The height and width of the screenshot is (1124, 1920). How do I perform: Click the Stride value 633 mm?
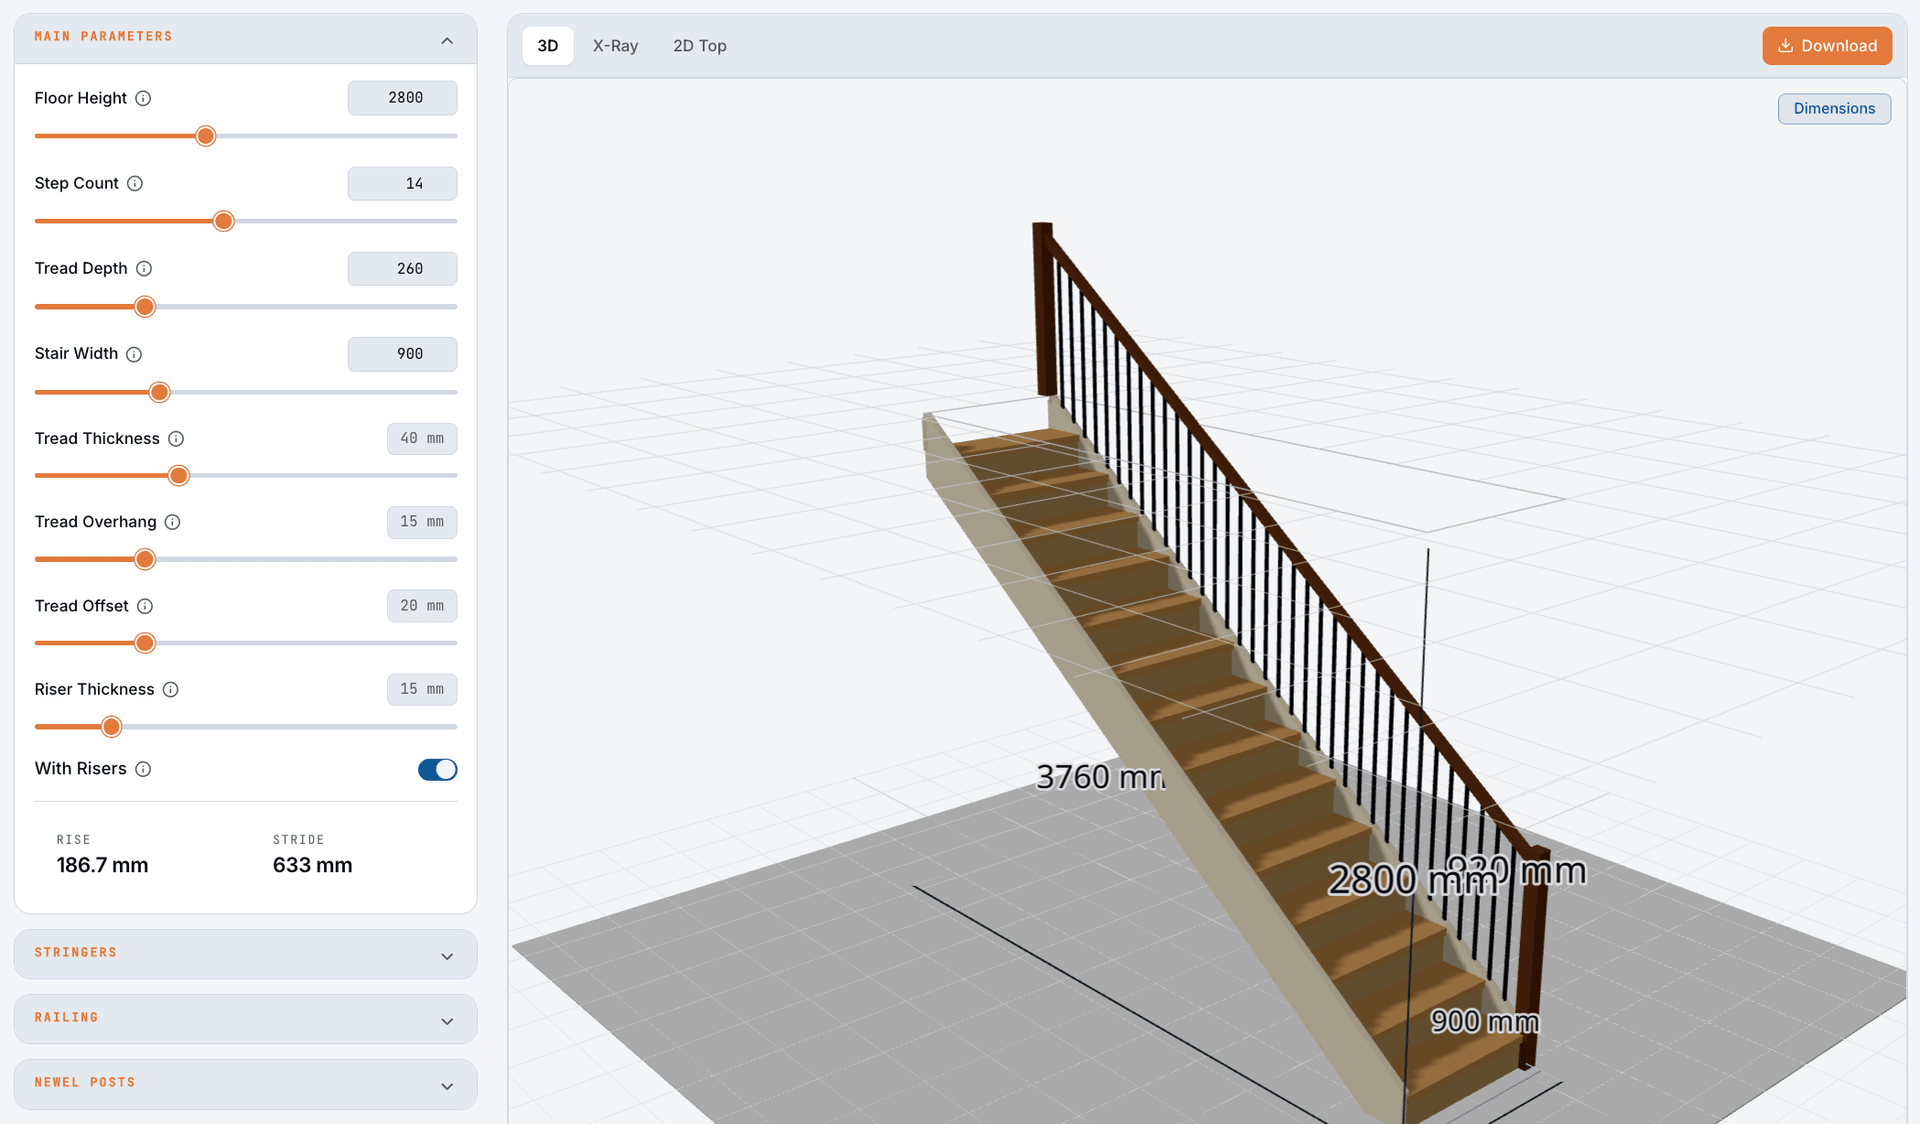(312, 865)
